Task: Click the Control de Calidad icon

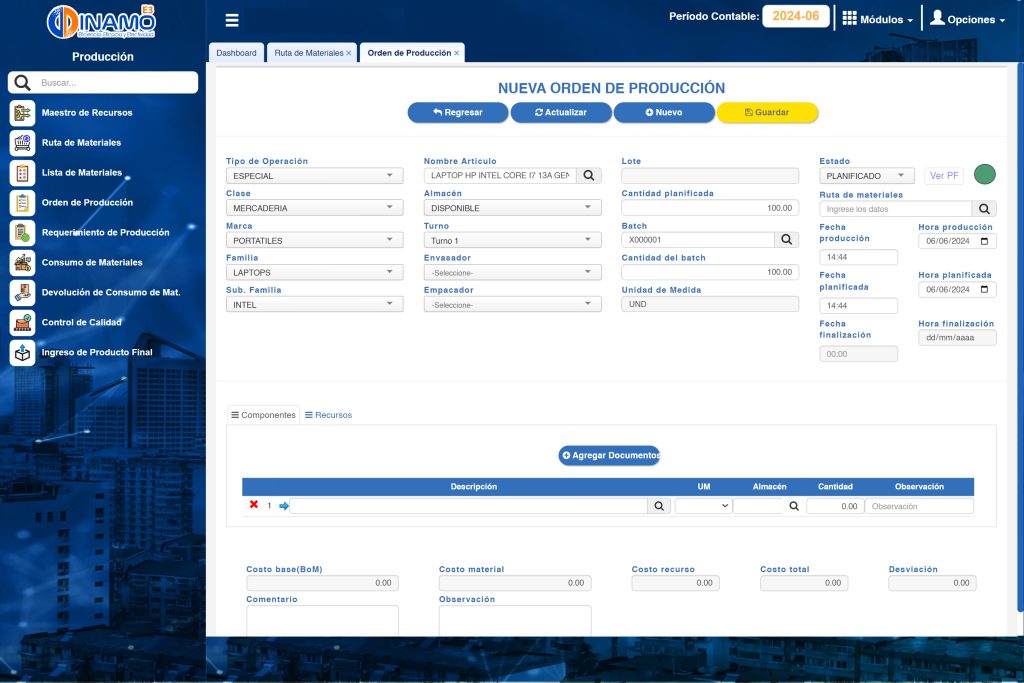Action: pos(22,323)
